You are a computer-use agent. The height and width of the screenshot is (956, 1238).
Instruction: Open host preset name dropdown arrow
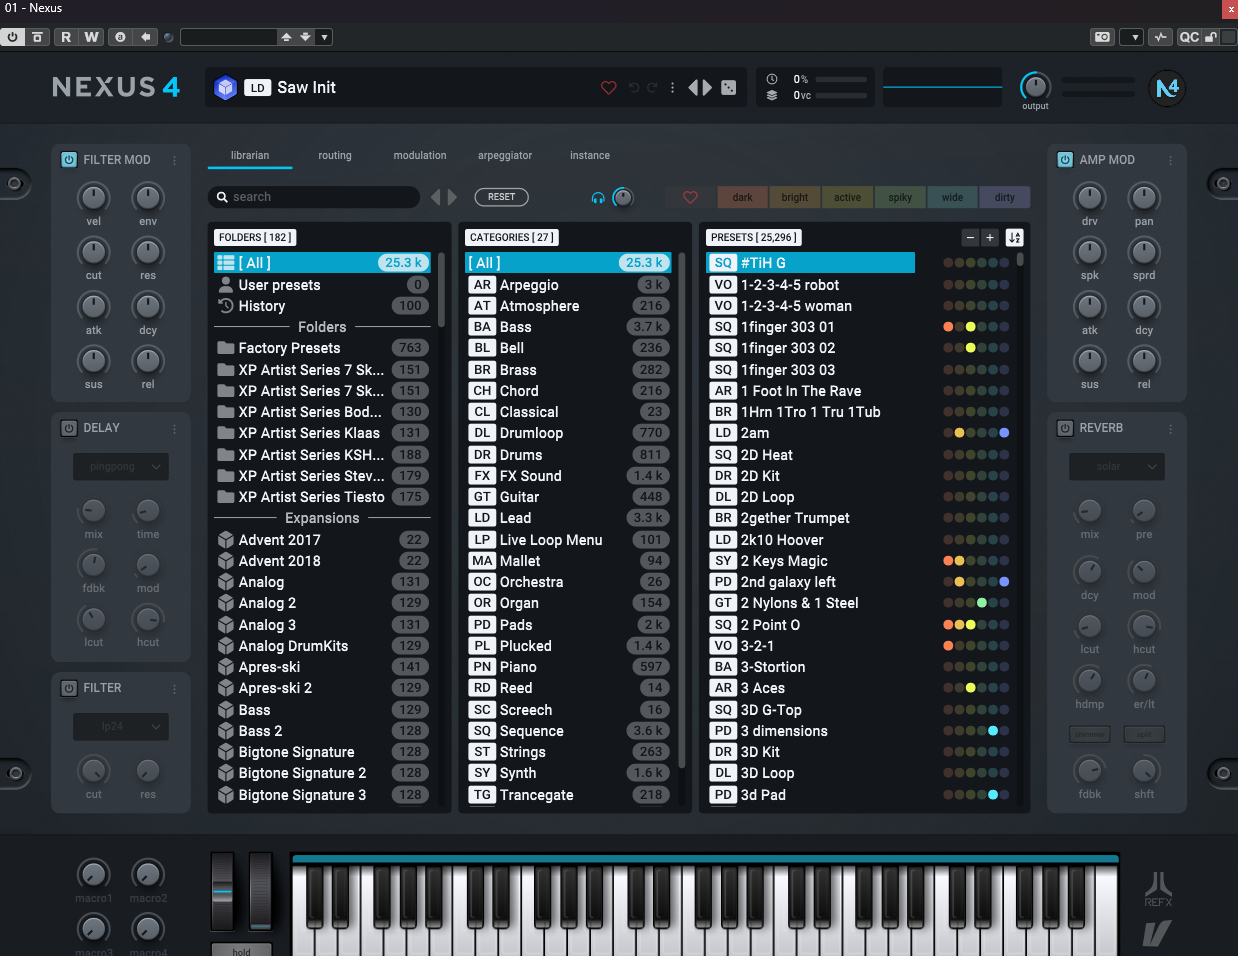coord(325,37)
